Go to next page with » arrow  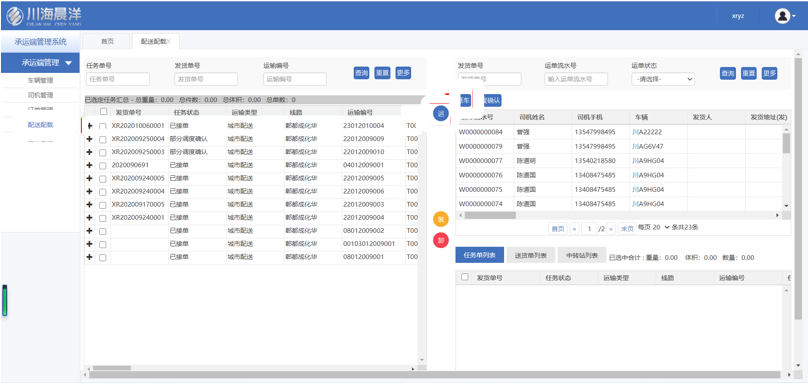coord(611,228)
